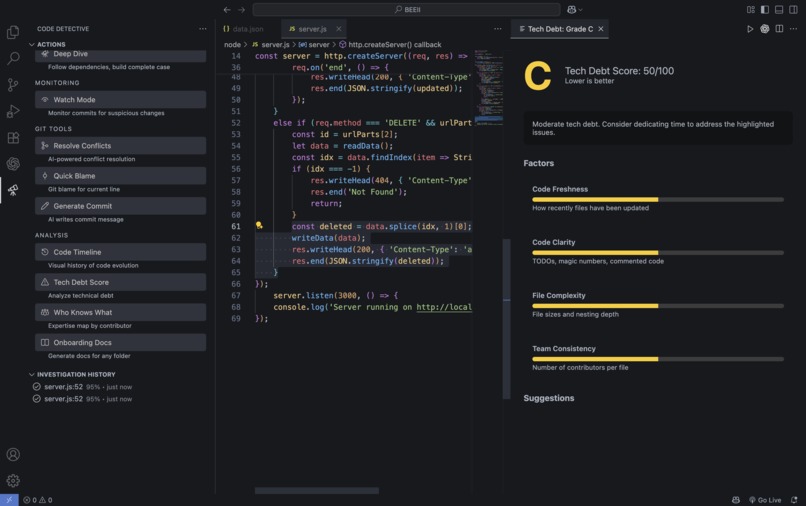
Task: Open Run and Debug view
Action: (13, 111)
